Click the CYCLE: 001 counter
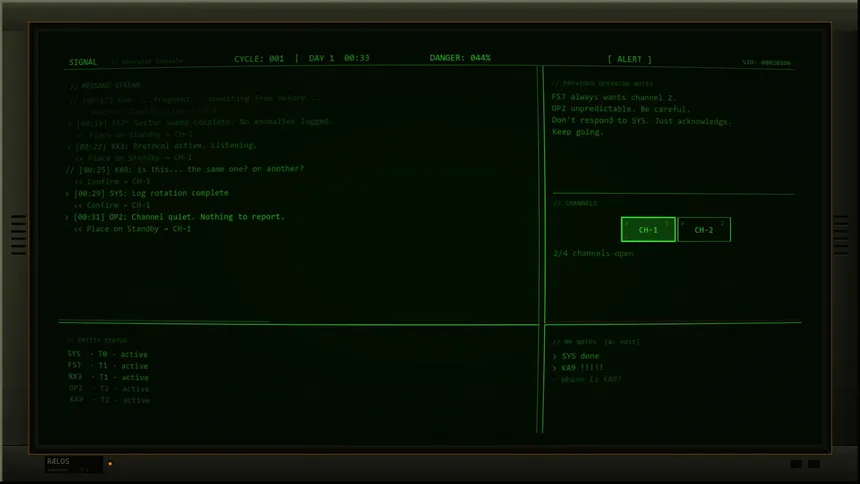 [x=259, y=59]
